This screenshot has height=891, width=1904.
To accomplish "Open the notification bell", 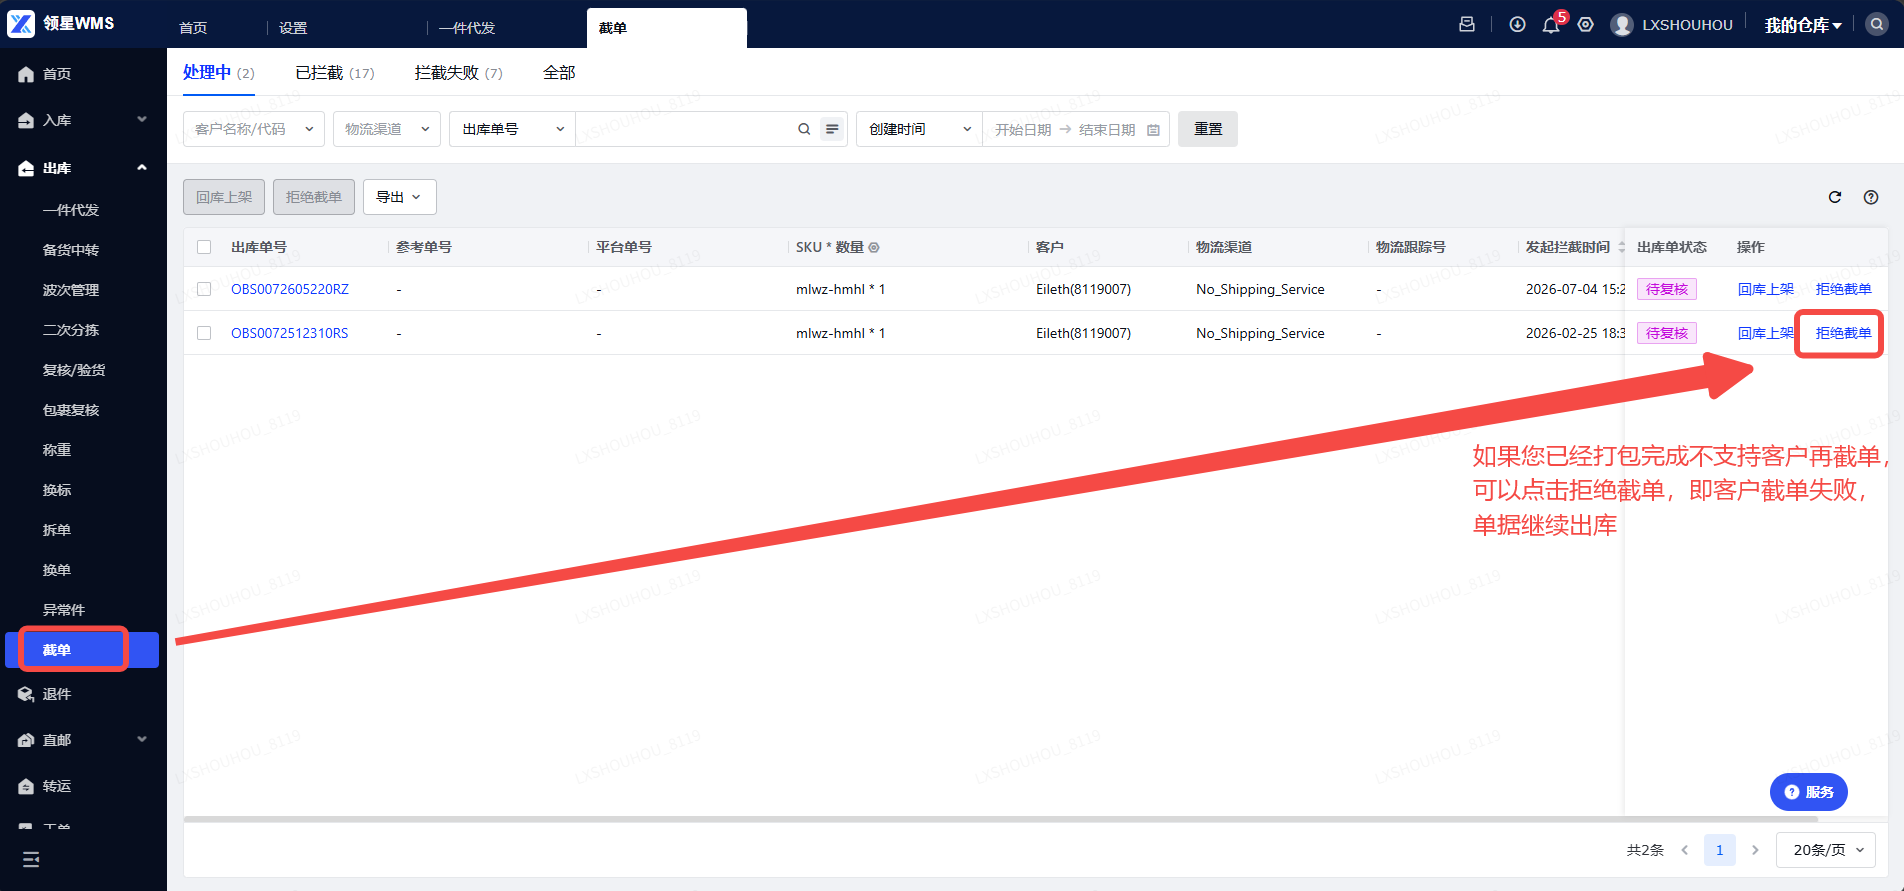I will pos(1551,25).
